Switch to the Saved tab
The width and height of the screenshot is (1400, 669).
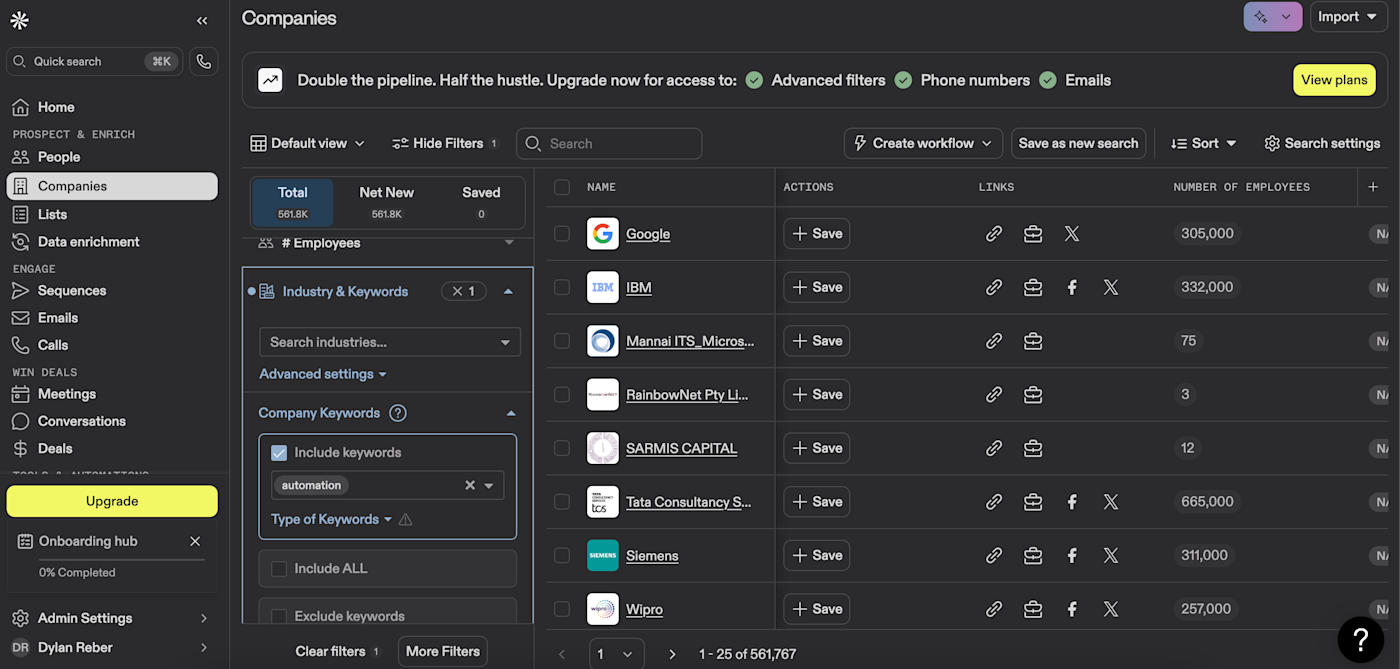[x=481, y=201]
